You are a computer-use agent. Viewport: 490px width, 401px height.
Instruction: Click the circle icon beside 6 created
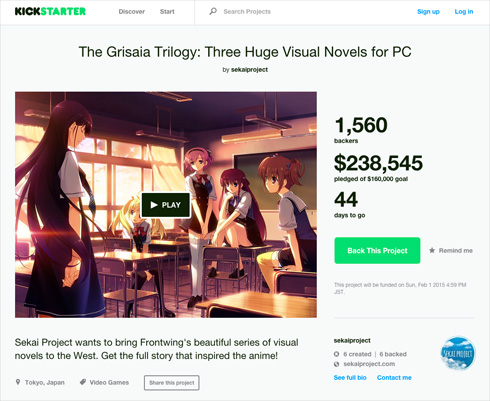pos(337,354)
